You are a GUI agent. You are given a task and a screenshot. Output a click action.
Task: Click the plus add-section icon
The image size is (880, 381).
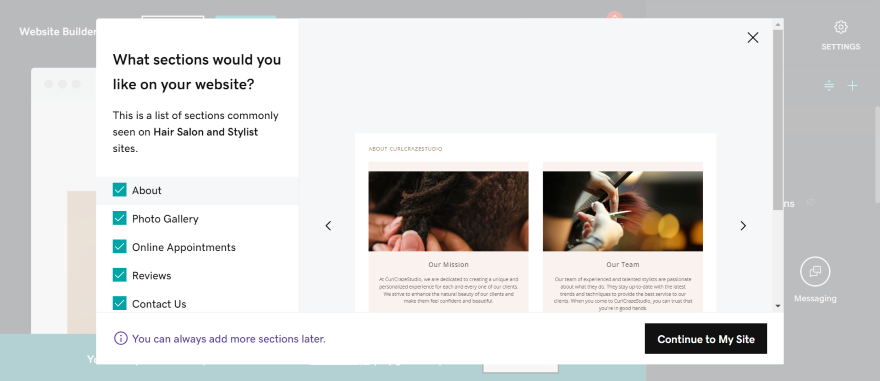coord(852,86)
